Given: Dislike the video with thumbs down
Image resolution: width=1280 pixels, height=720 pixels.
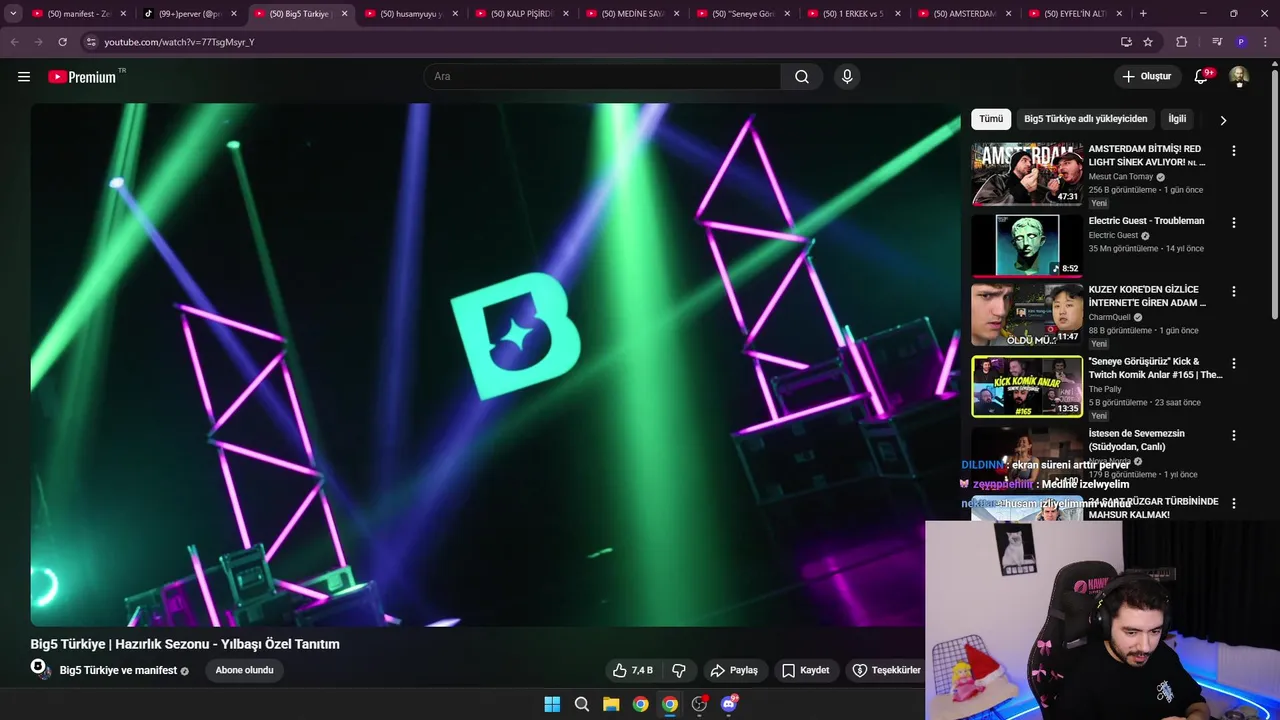Looking at the screenshot, I should [x=679, y=670].
